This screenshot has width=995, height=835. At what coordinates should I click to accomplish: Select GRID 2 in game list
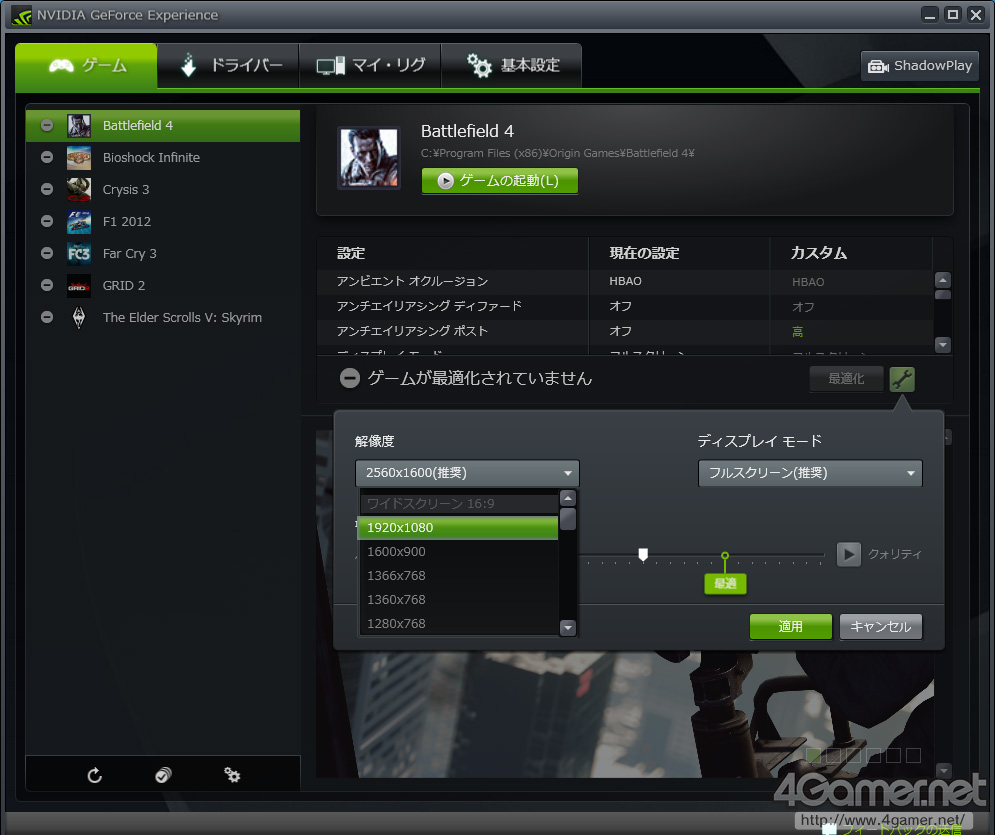(x=162, y=286)
